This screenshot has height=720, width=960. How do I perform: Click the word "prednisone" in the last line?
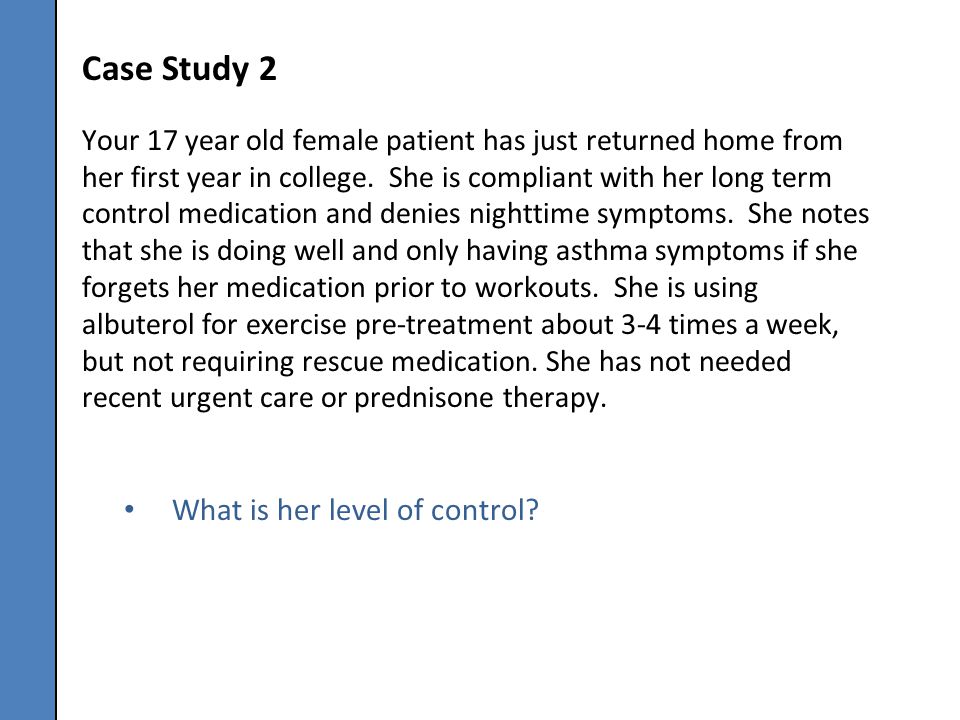[x=424, y=399]
